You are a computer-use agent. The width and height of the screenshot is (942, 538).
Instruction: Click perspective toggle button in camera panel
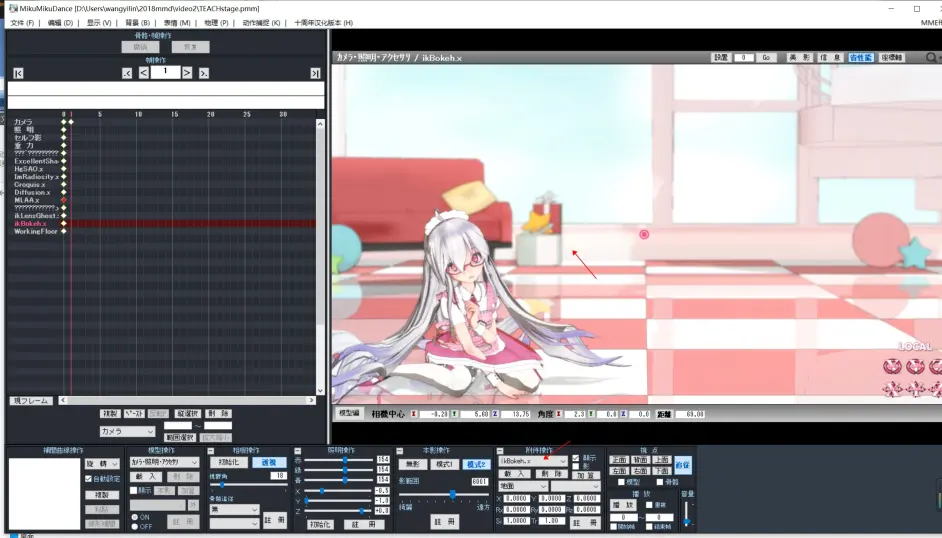click(x=269, y=462)
